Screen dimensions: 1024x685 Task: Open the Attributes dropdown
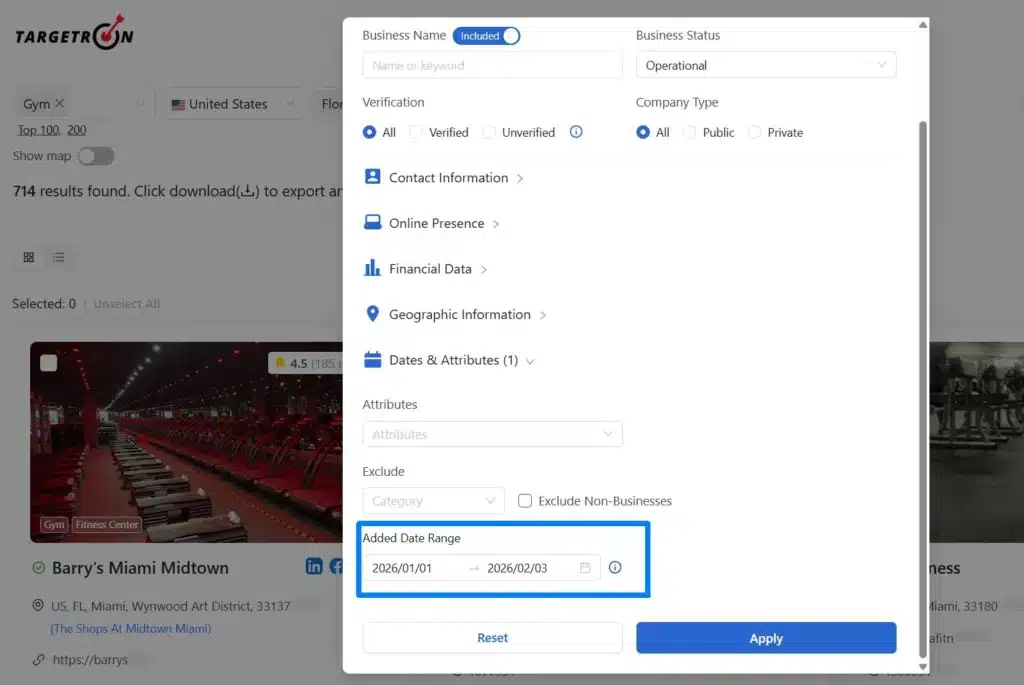492,434
